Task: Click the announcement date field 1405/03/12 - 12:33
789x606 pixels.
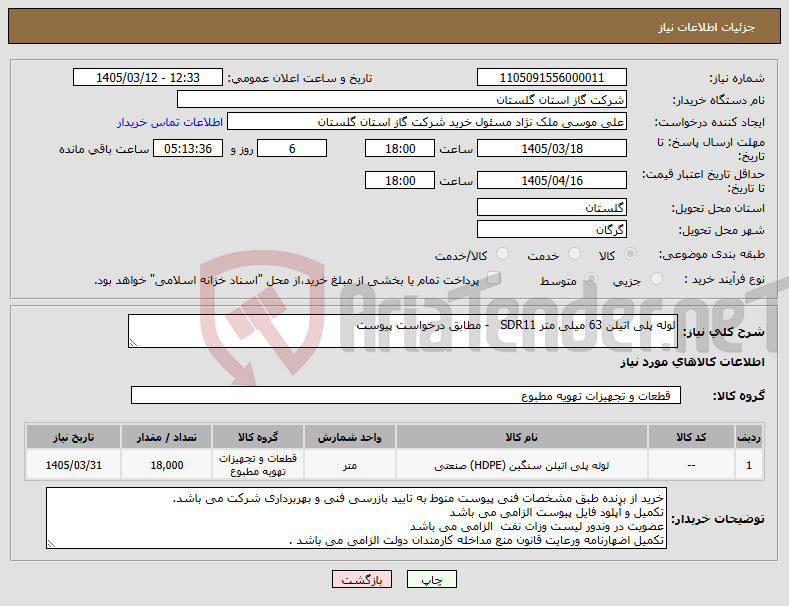Action: (x=147, y=78)
